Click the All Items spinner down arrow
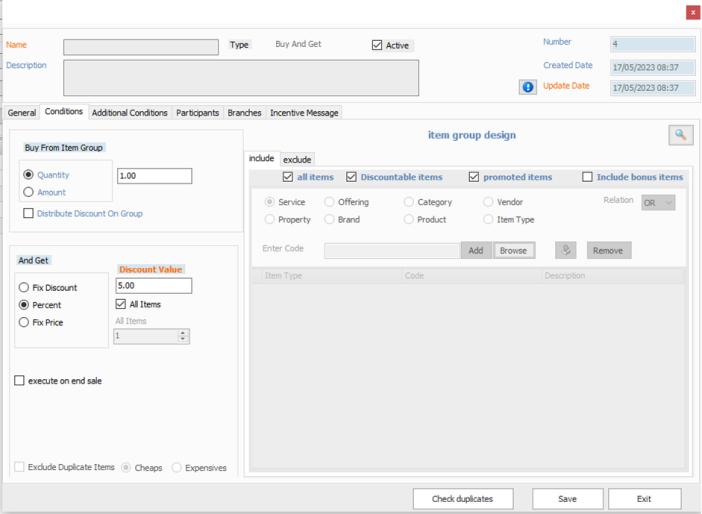702x514 pixels. click(x=182, y=340)
